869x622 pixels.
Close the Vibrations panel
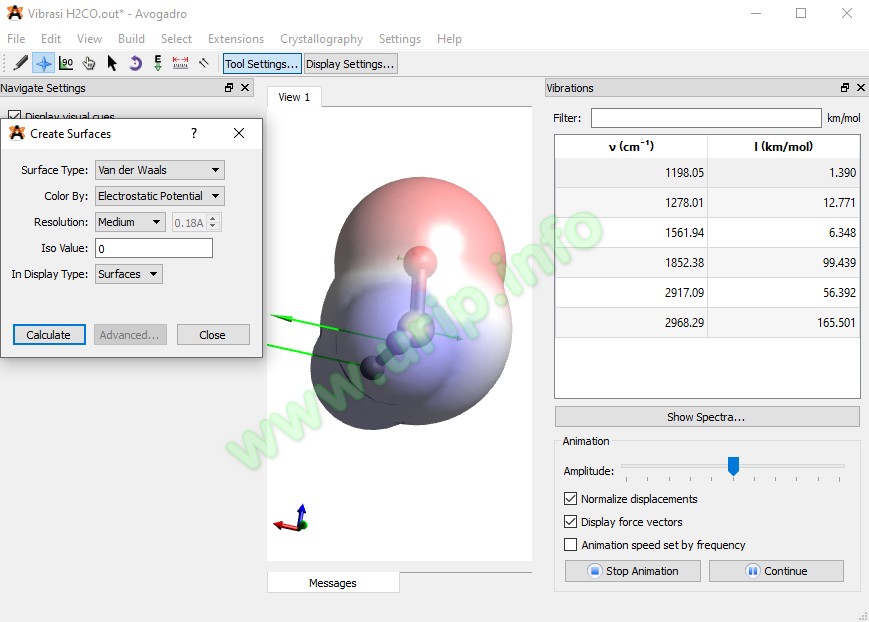[861, 88]
